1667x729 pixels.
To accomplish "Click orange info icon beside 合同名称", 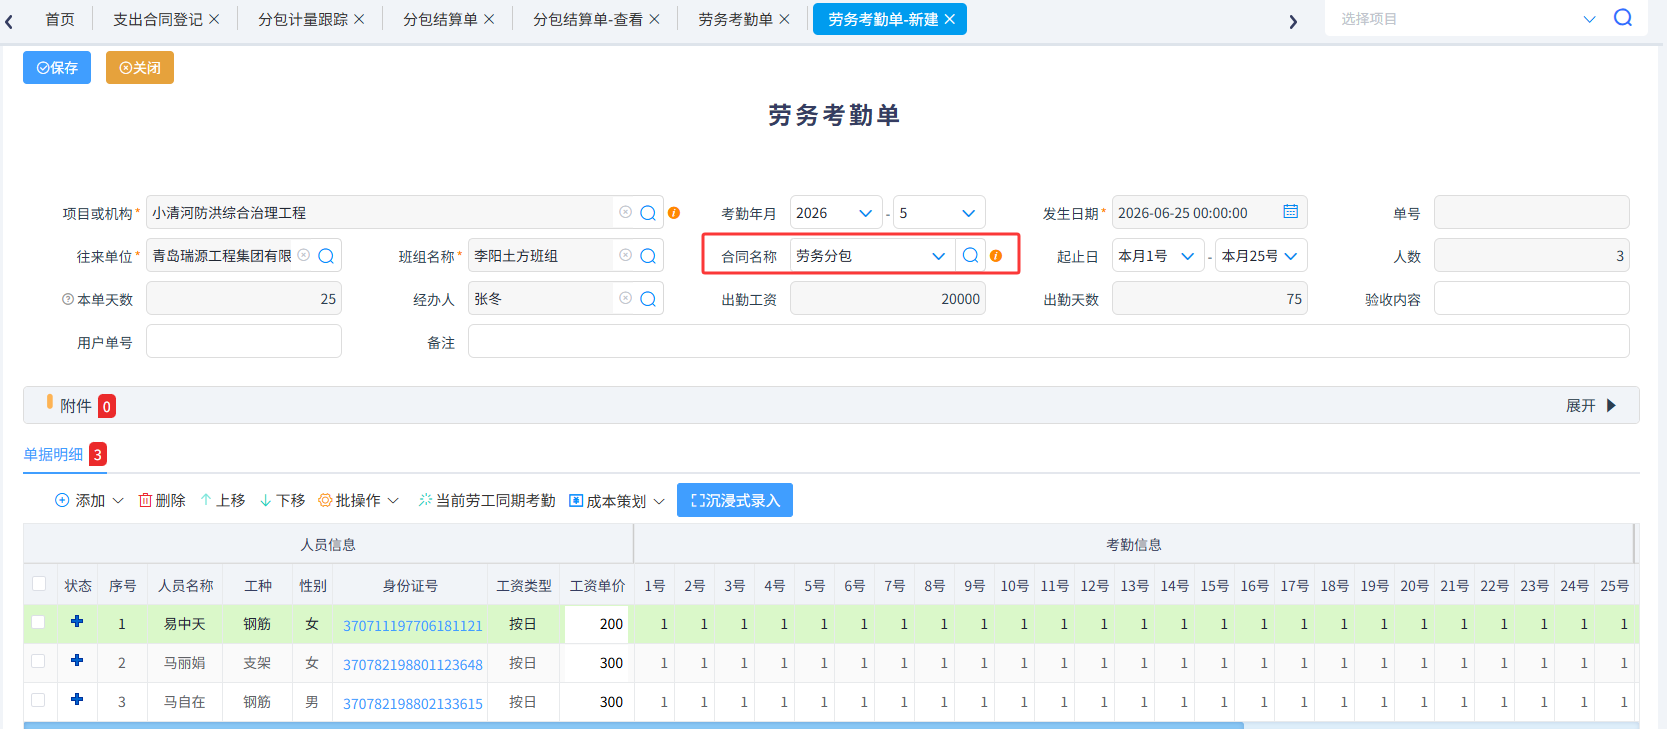I will [996, 256].
